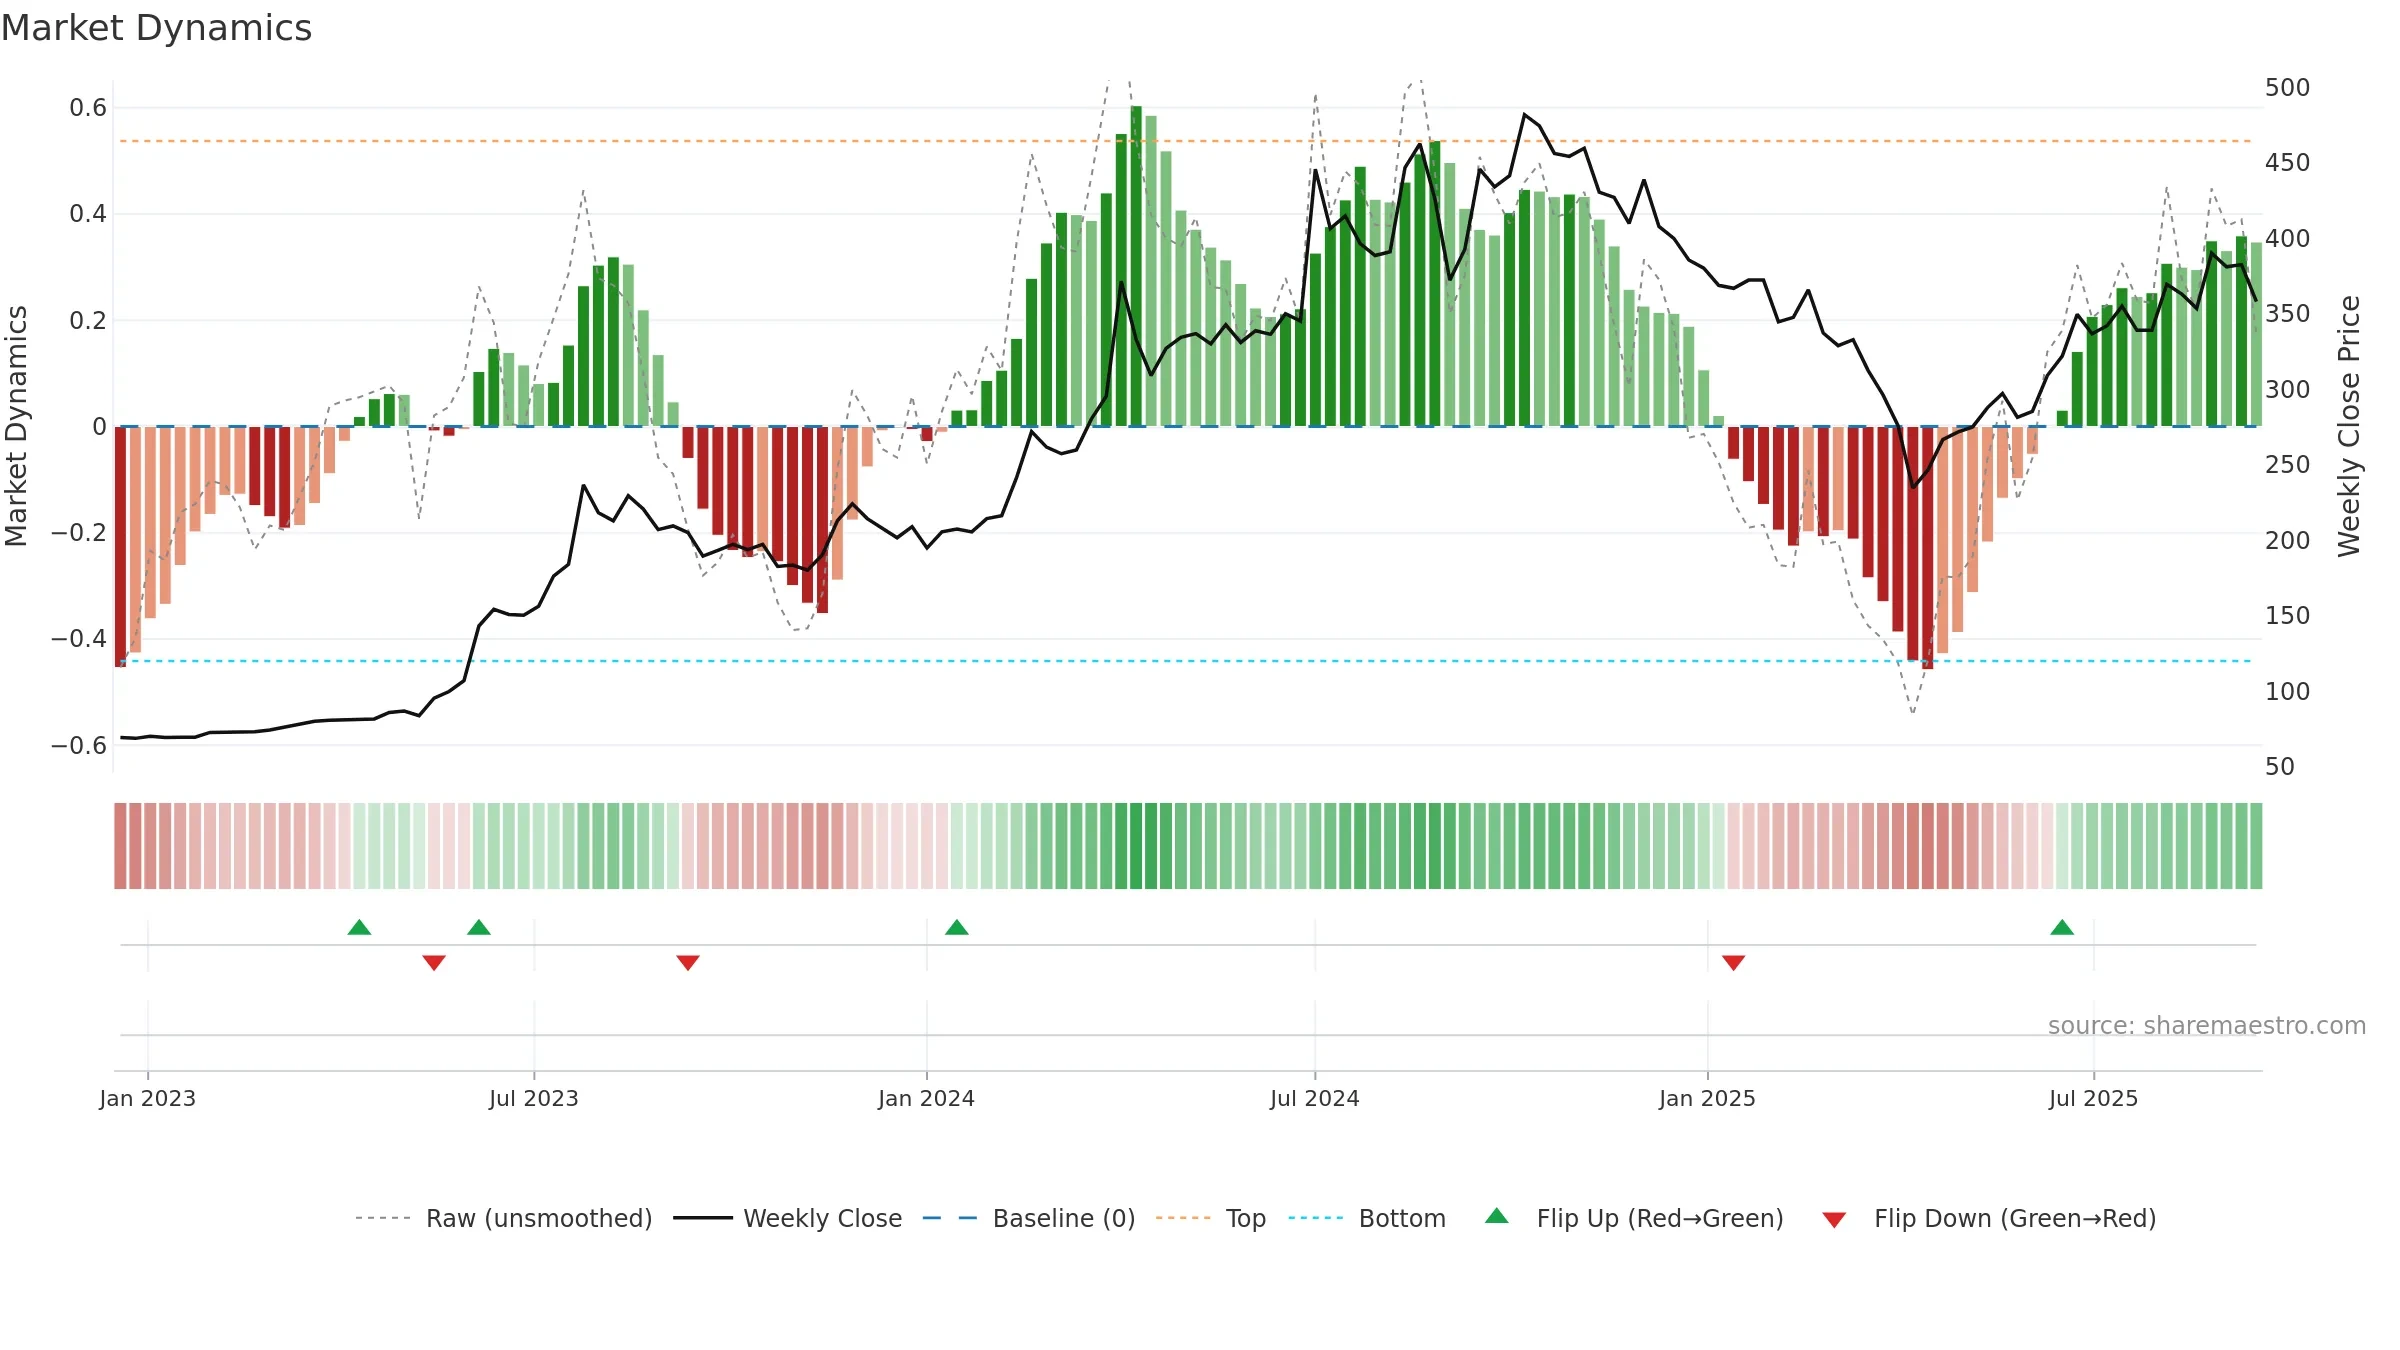Click the first red flip-down marker in spring 2023
Screen dimensions: 2400x1350
(434, 962)
